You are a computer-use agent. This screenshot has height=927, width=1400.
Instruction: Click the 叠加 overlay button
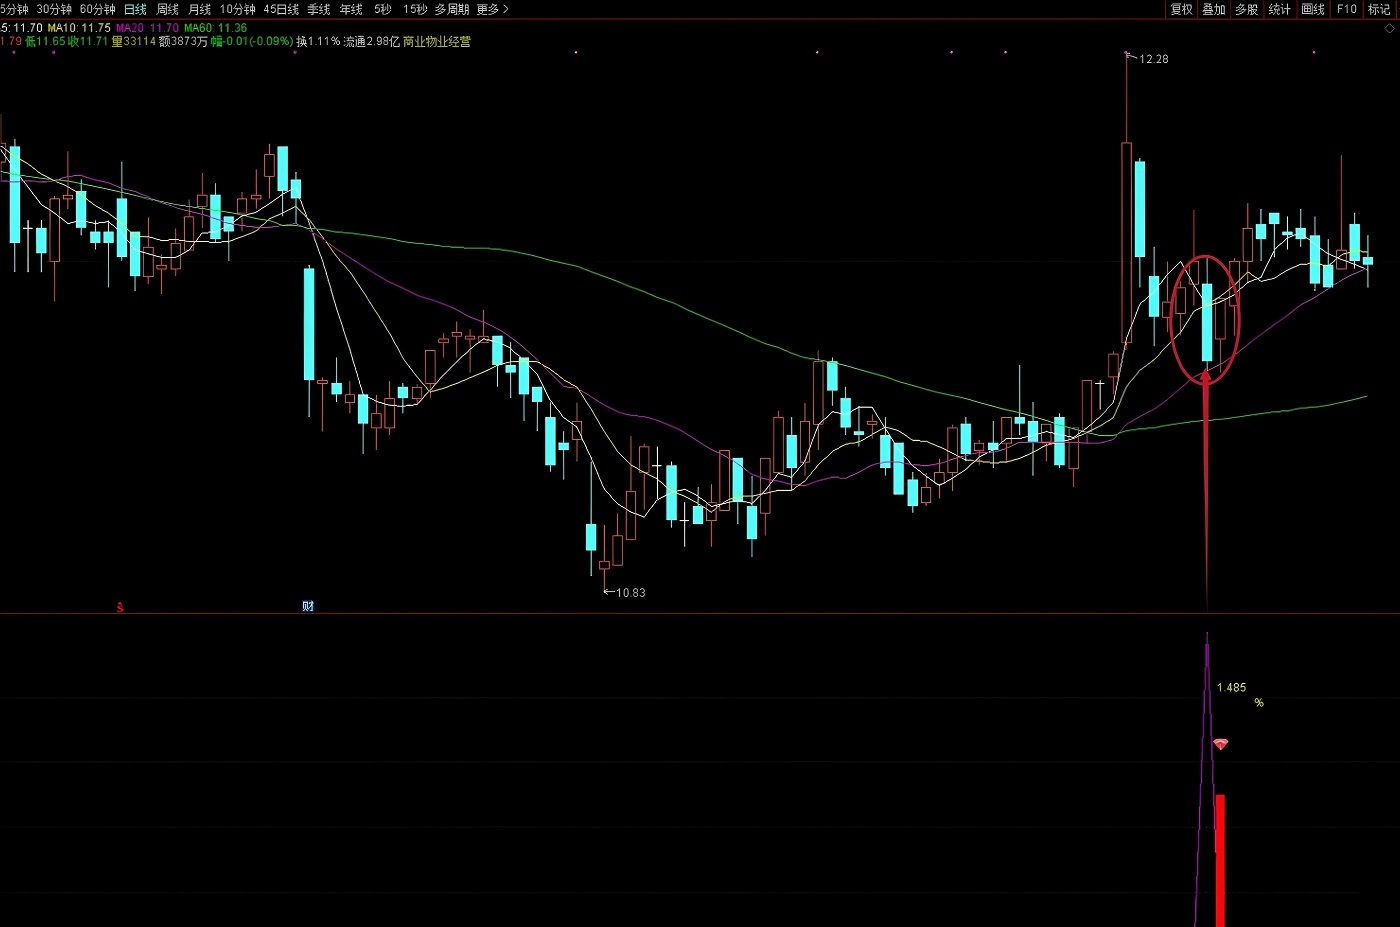click(x=1213, y=9)
